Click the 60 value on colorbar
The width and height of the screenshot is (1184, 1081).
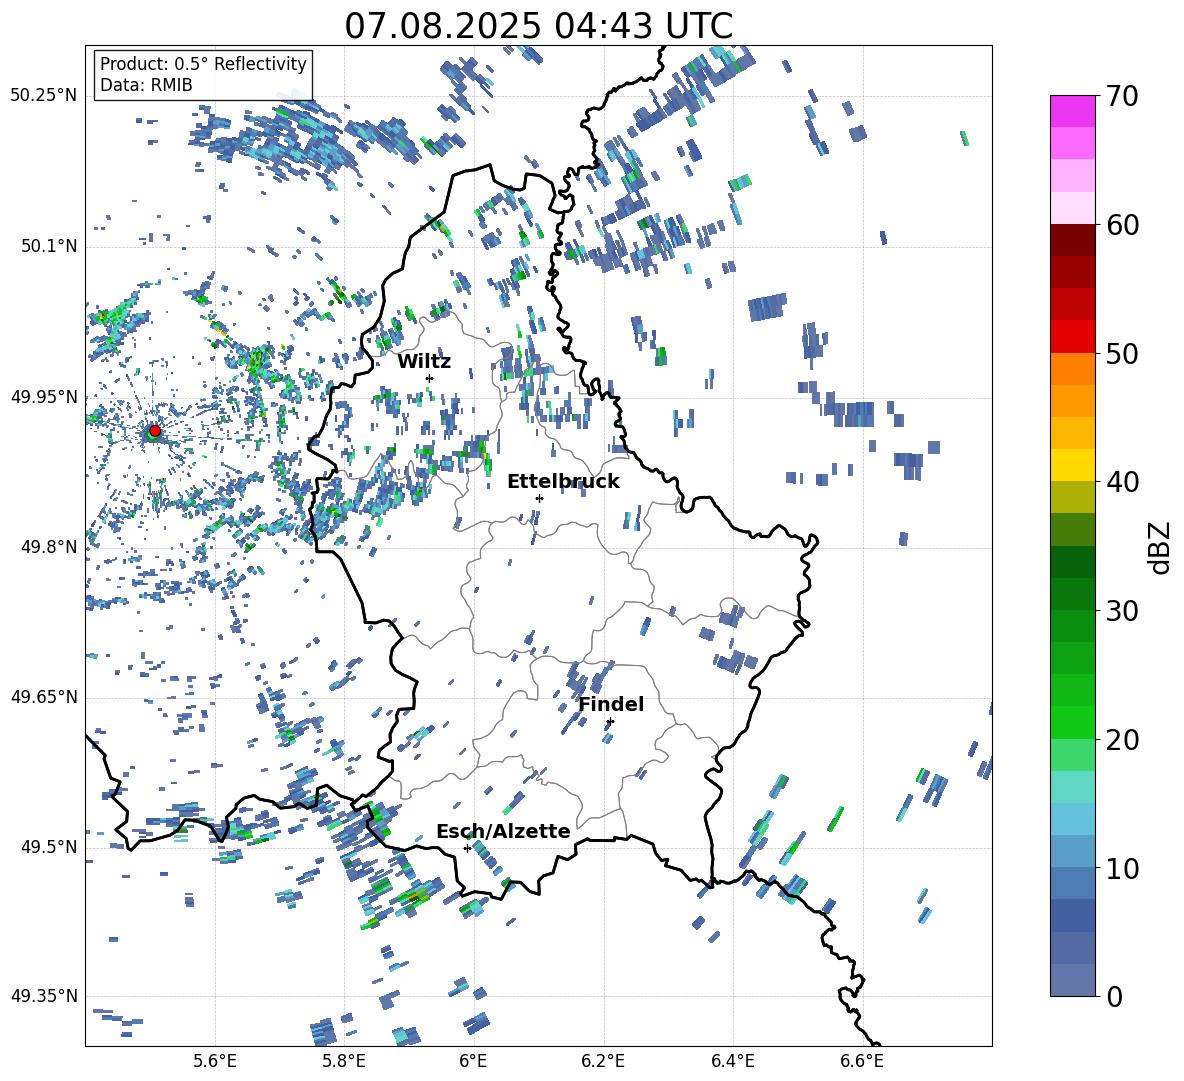pyautogui.click(x=1122, y=225)
